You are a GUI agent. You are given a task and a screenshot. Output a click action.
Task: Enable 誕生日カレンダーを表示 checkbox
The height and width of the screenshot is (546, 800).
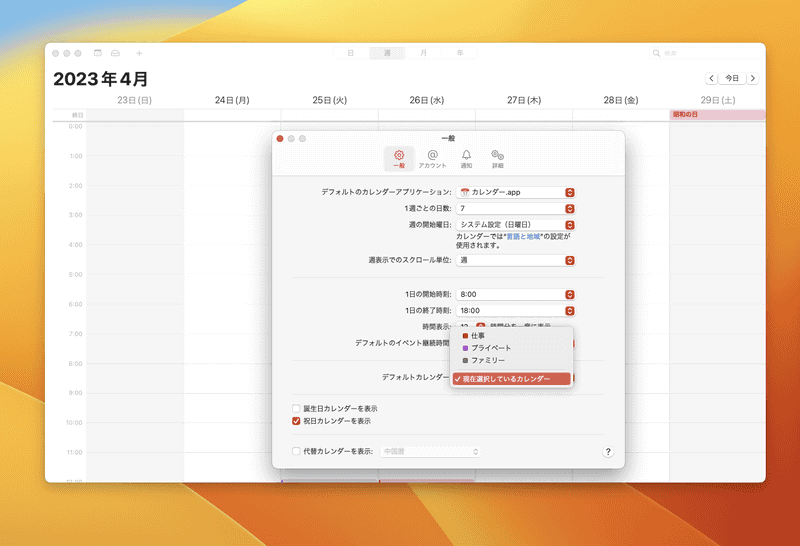click(296, 409)
